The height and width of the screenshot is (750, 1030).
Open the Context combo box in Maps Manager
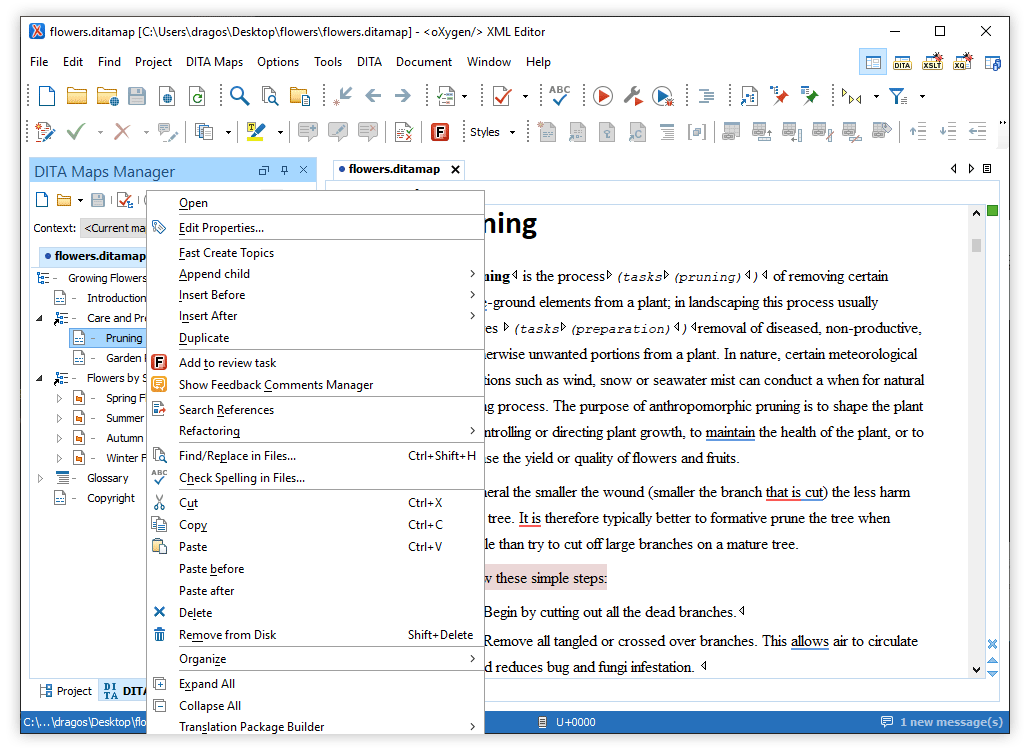pyautogui.click(x=113, y=229)
